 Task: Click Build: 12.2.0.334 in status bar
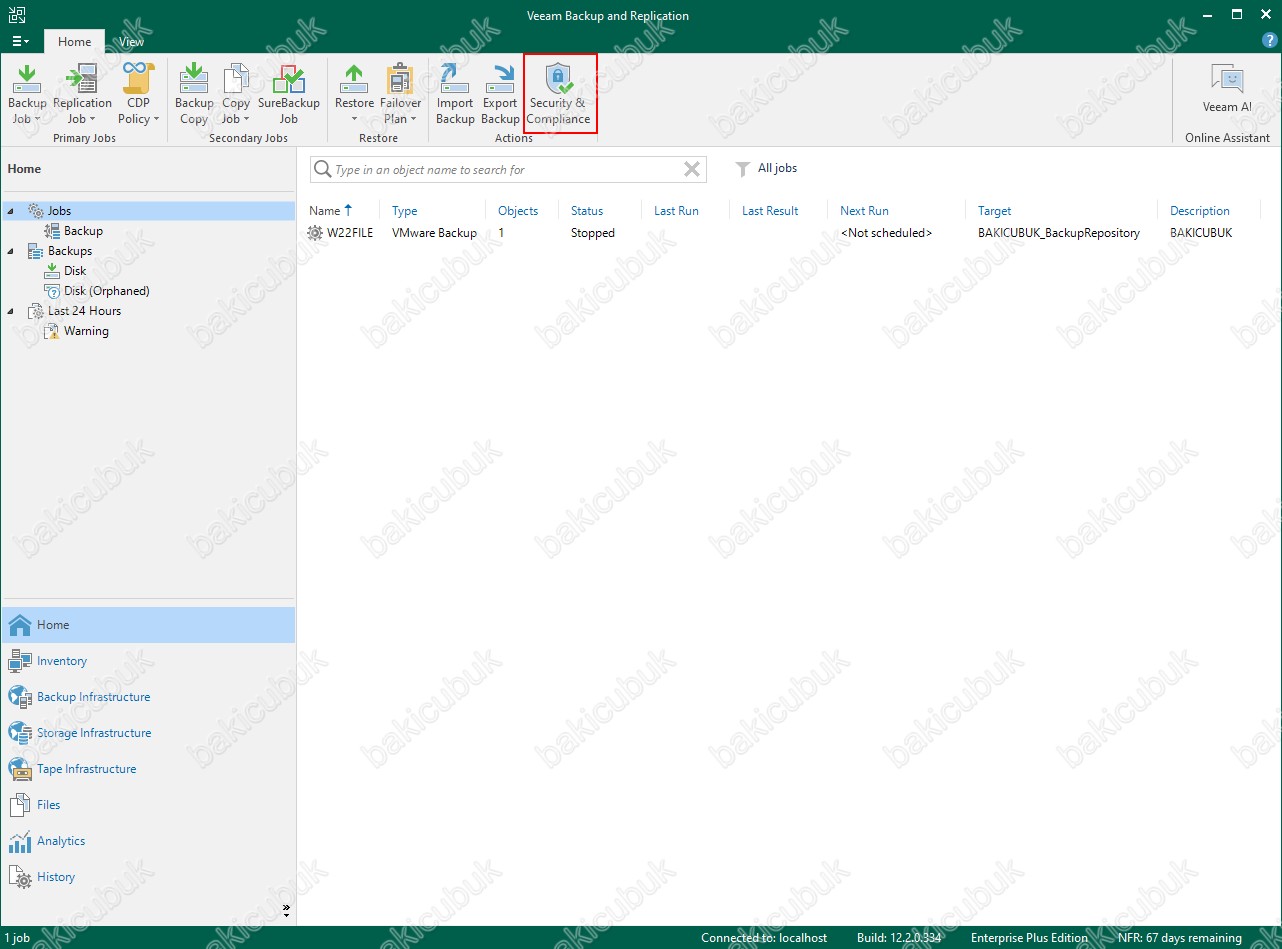tap(899, 938)
